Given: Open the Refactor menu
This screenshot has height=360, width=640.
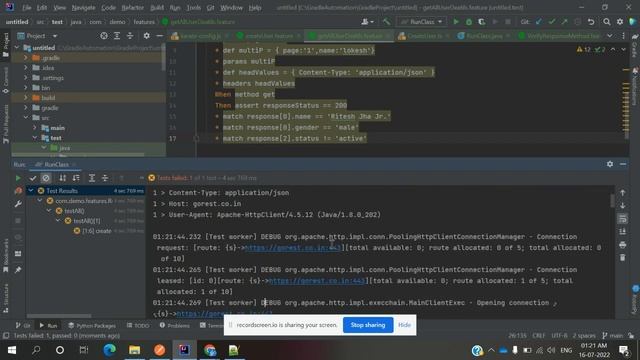Looking at the screenshot, I should coord(133,7).
